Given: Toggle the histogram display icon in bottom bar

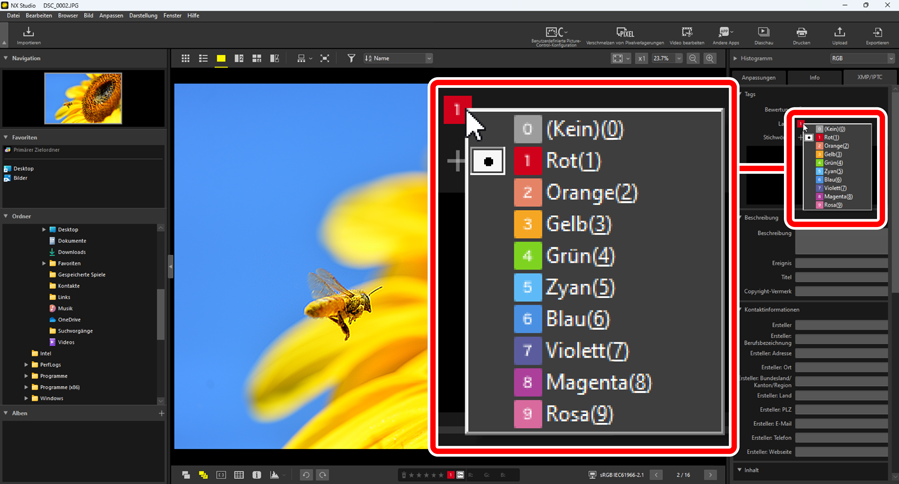Looking at the screenshot, I should pos(274,475).
